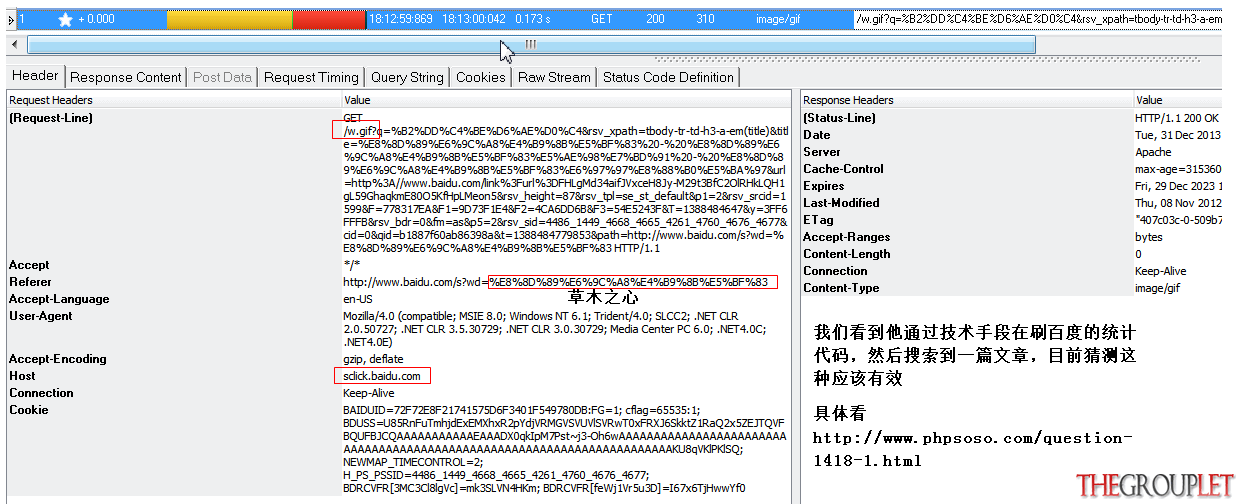1241x504 pixels.
Task: Click the Request Headers column header
Action: coord(174,100)
